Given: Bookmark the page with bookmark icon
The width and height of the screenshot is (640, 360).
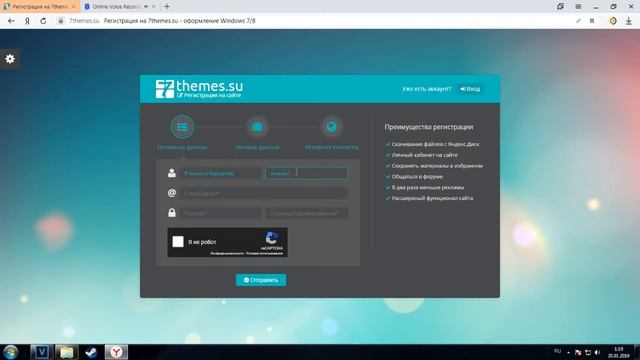Looking at the screenshot, I should (592, 21).
